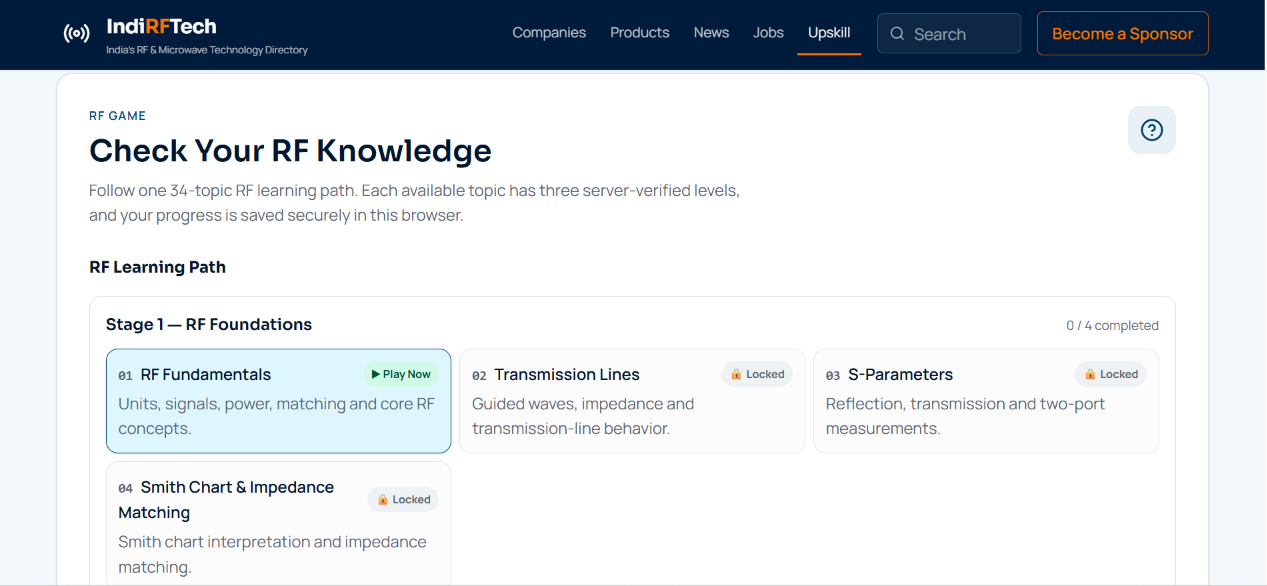The image size is (1267, 586).
Task: Open the Products nav item
Action: tap(640, 33)
